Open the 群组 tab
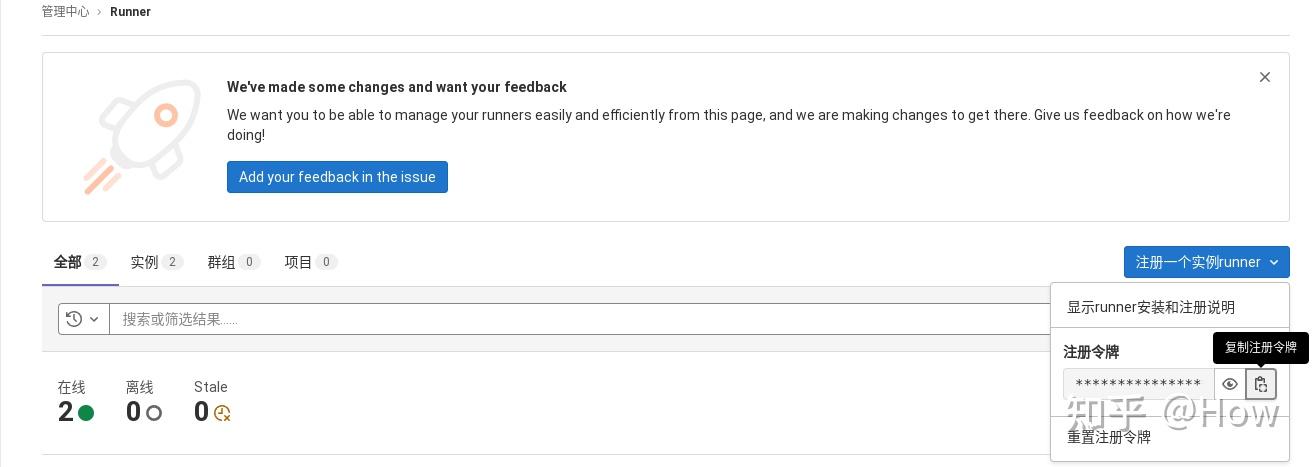Image resolution: width=1312 pixels, height=467 pixels. click(x=233, y=262)
